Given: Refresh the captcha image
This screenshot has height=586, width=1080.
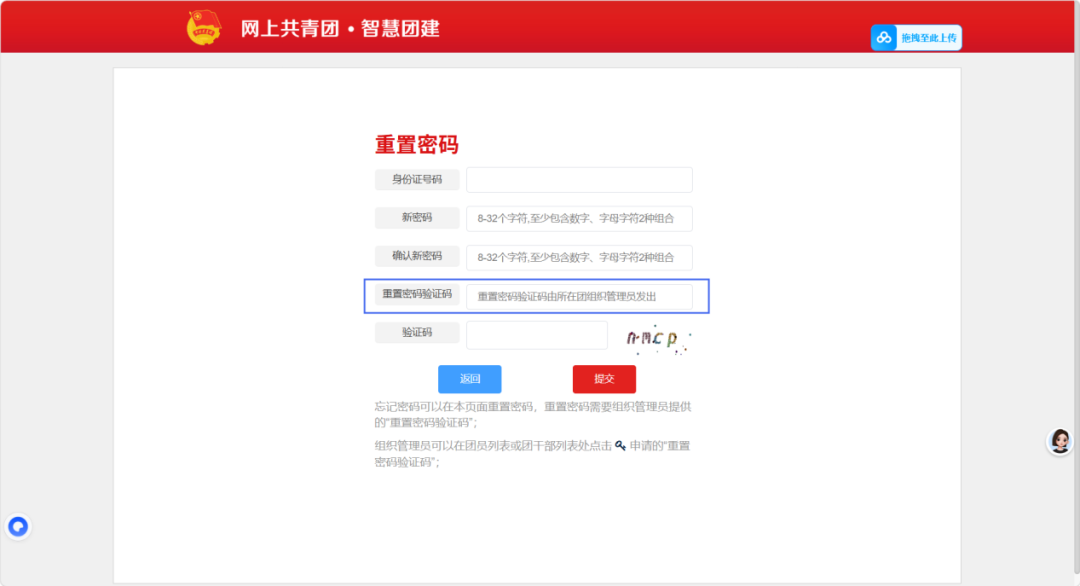Looking at the screenshot, I should tap(658, 338).
